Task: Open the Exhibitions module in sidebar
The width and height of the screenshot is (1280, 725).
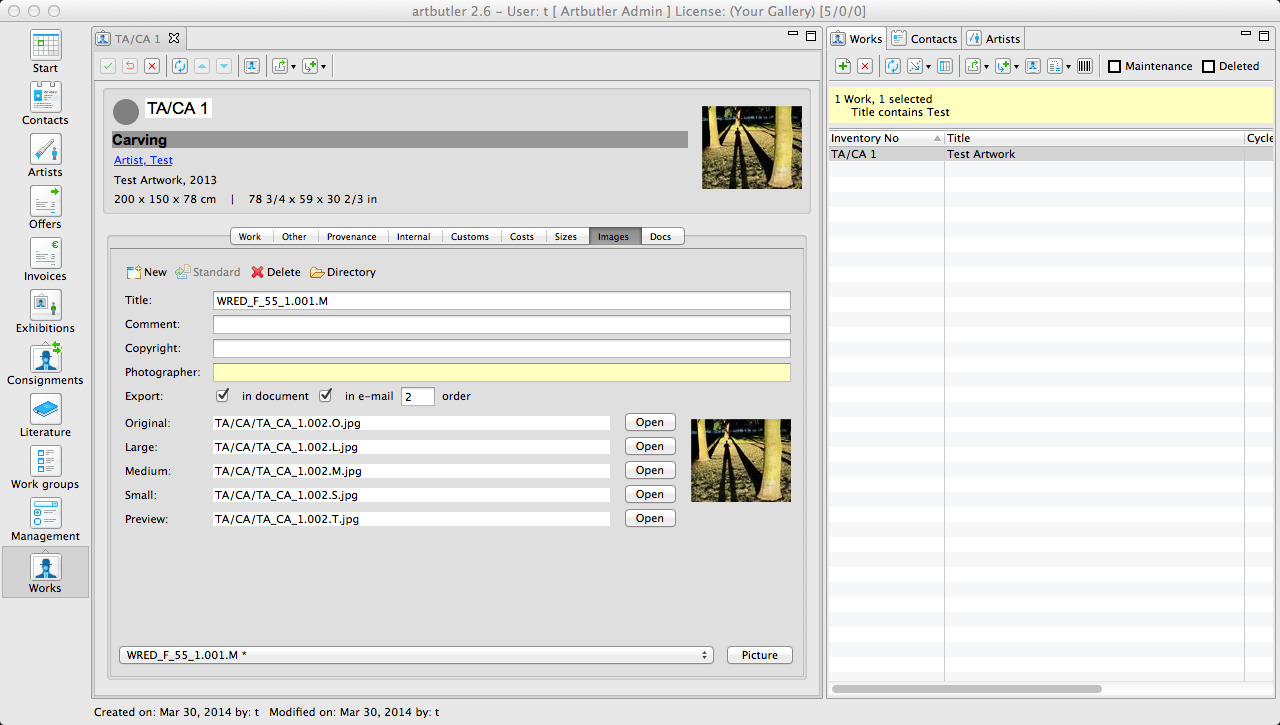Action: (x=45, y=312)
